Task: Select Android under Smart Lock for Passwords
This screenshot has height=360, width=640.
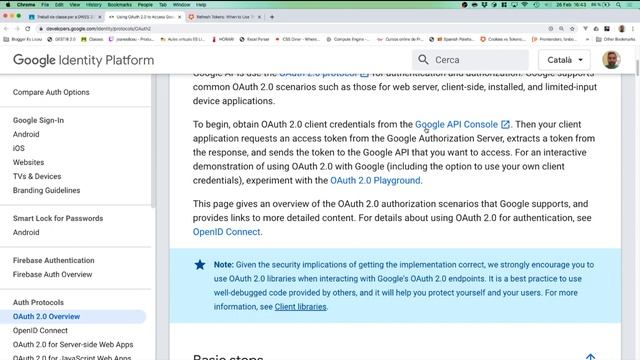Action: click(x=26, y=232)
